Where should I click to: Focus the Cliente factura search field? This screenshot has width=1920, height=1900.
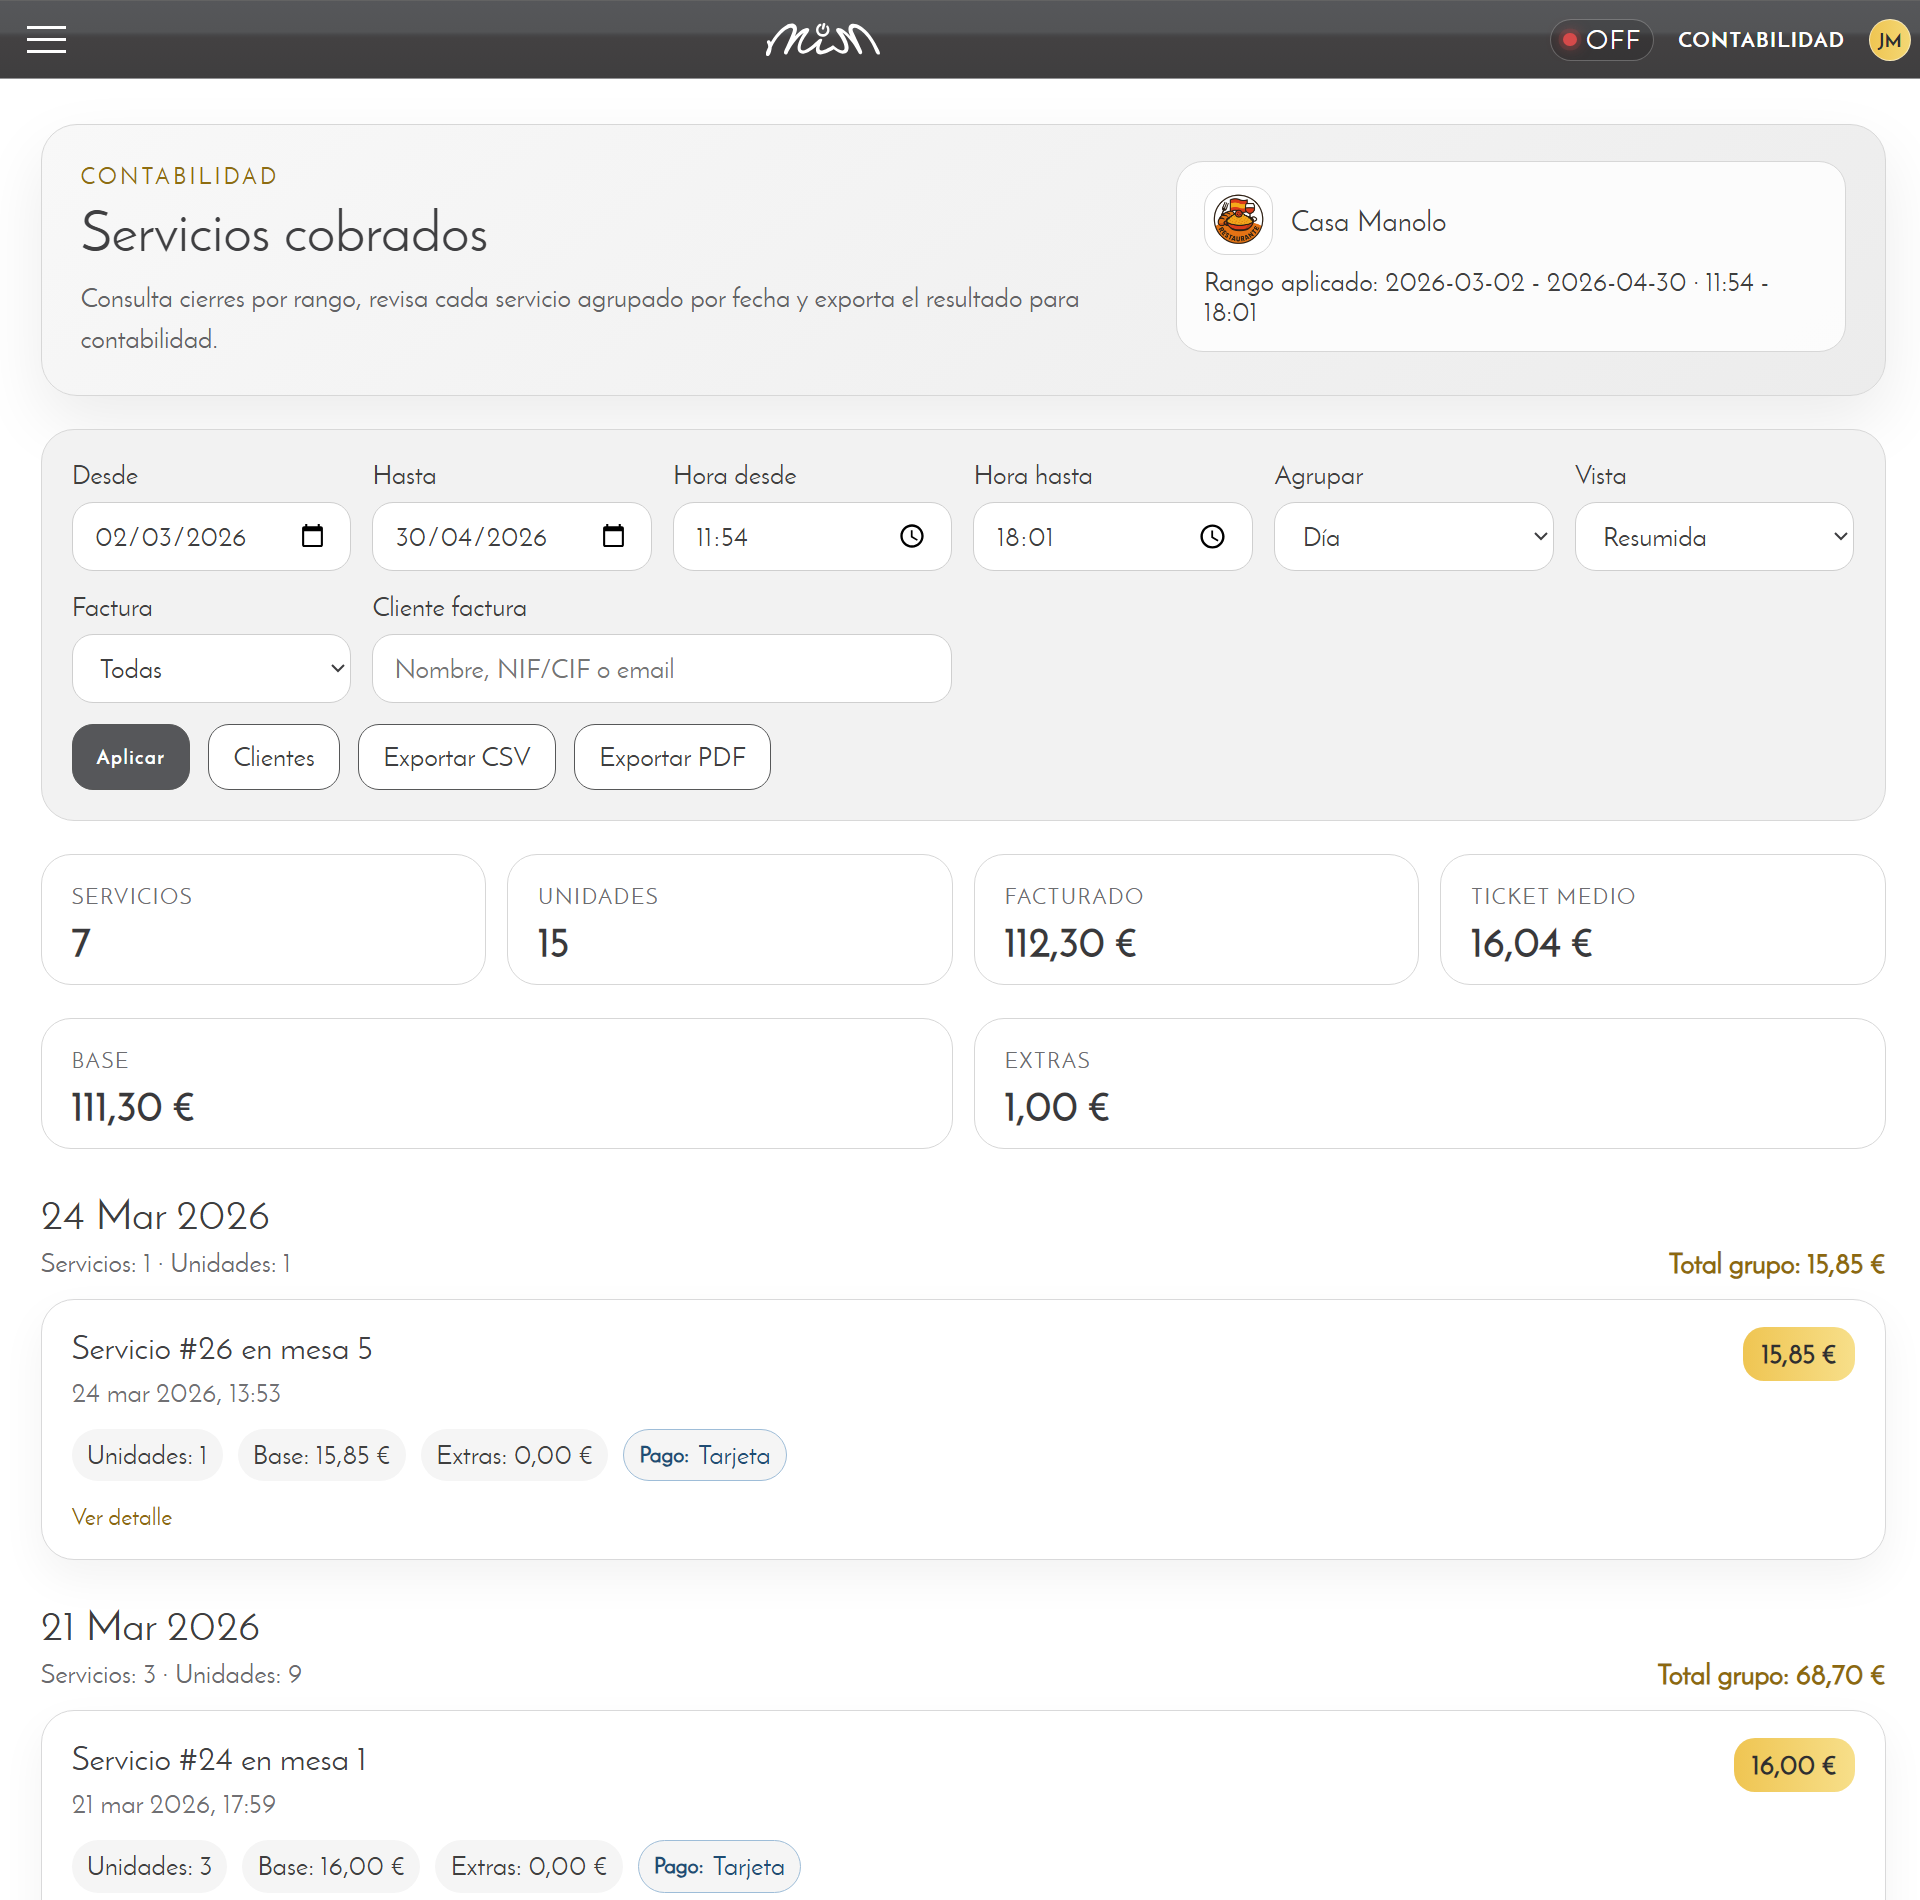[661, 668]
